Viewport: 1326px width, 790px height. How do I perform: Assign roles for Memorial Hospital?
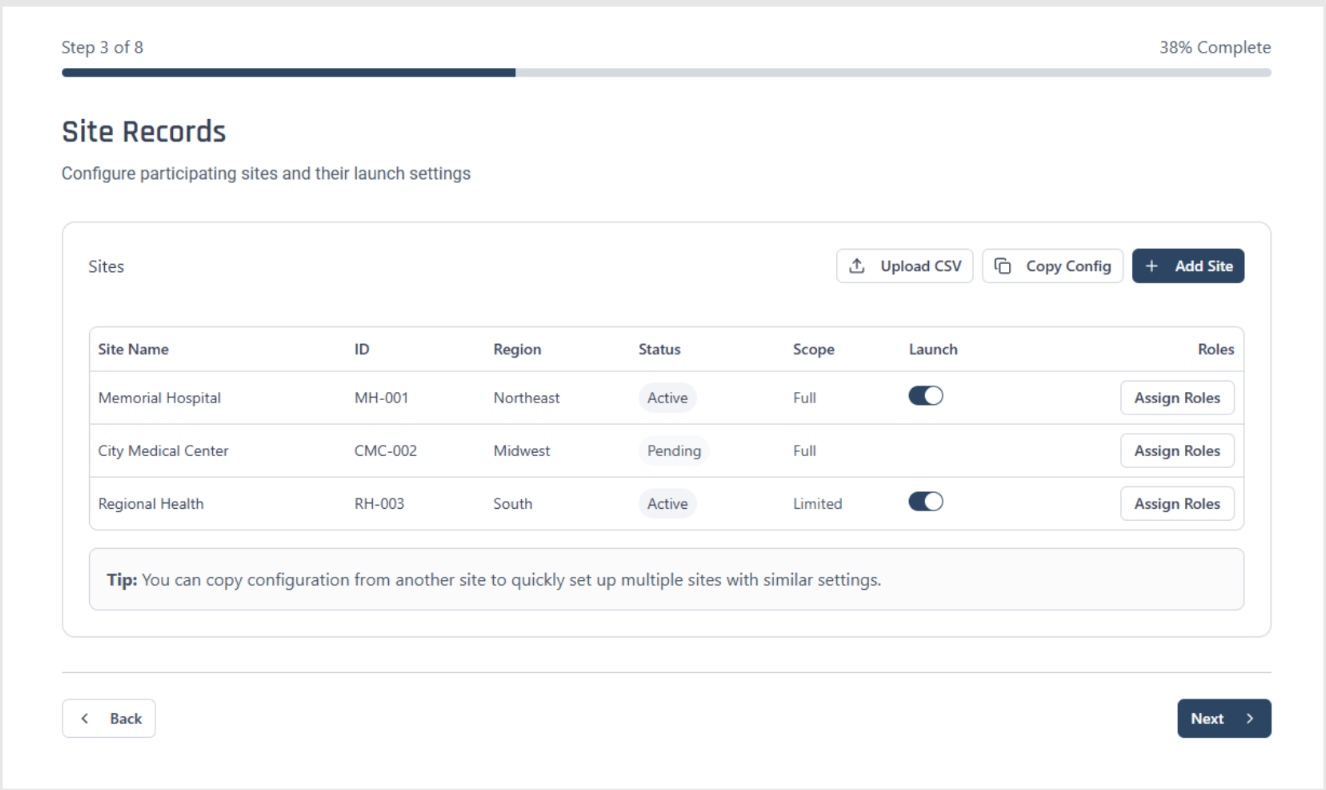[x=1177, y=398]
